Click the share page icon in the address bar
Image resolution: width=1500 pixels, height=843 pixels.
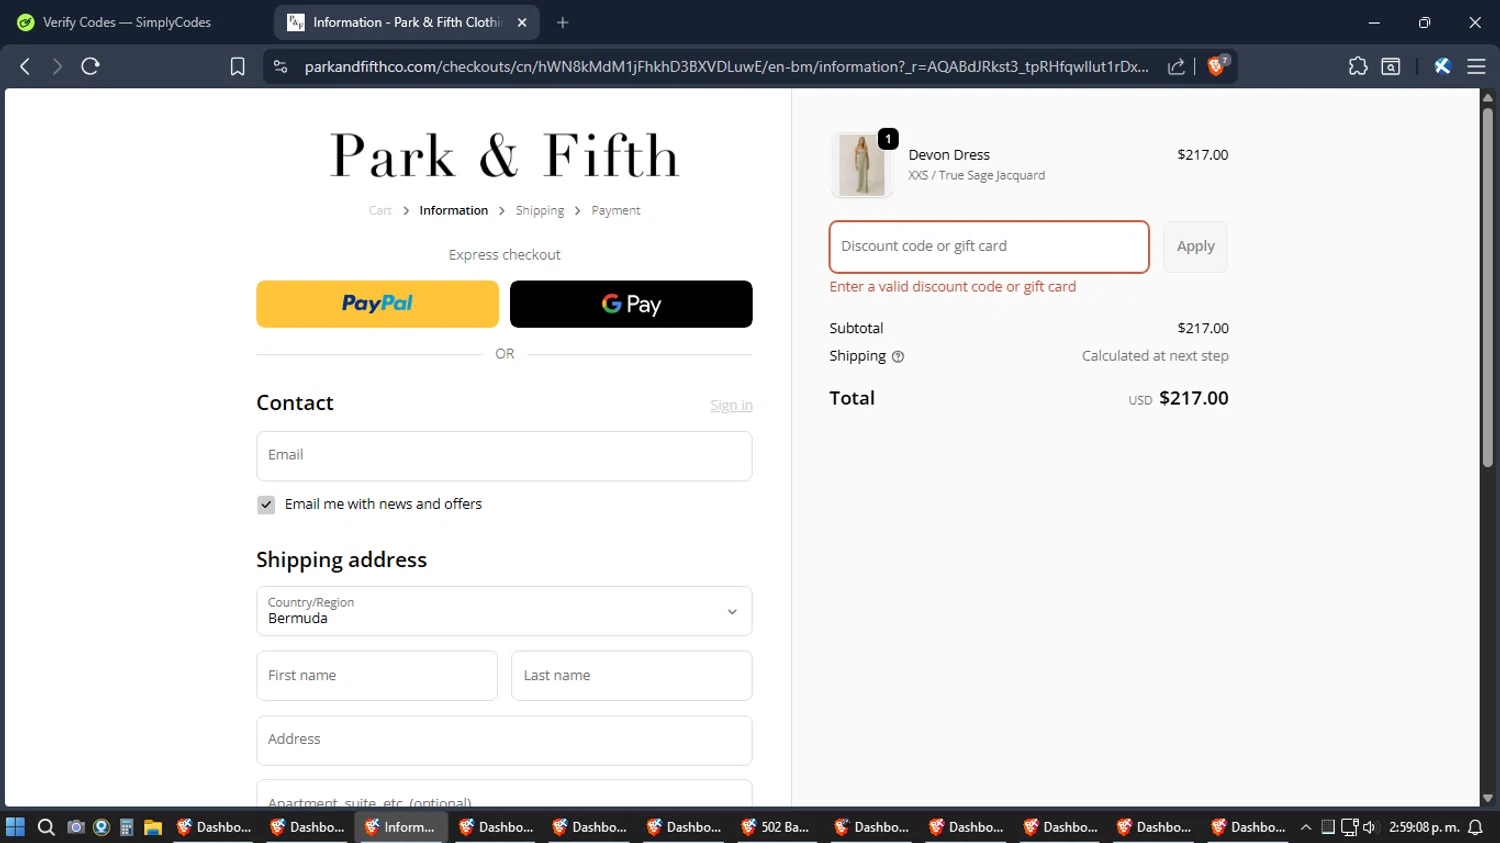(x=1176, y=66)
